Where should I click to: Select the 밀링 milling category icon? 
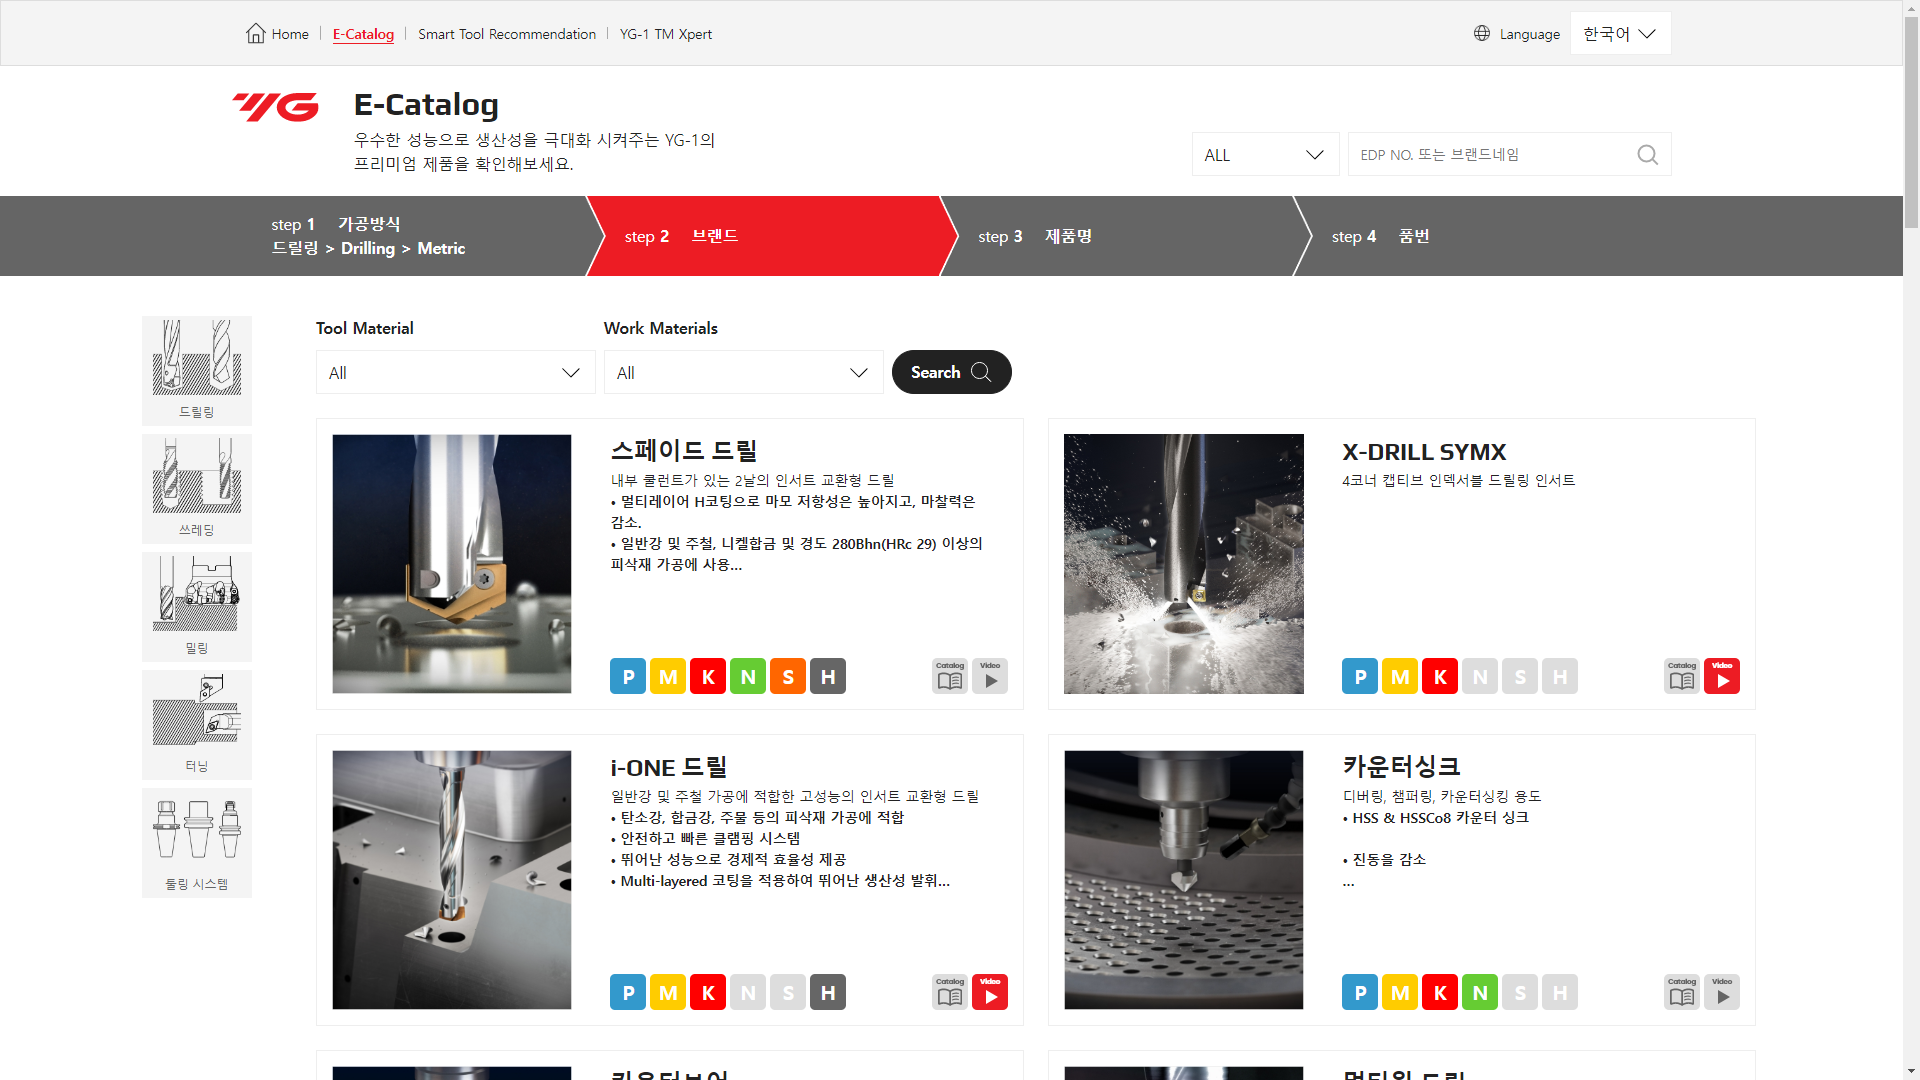pos(197,607)
